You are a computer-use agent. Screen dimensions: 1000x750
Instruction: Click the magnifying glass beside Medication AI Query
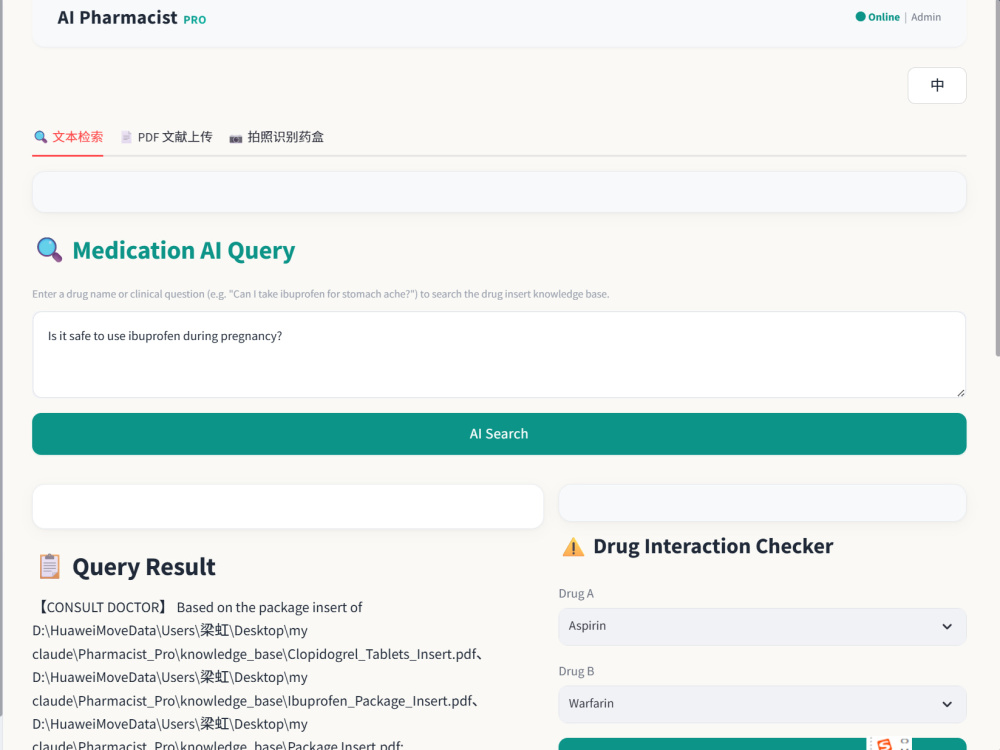point(49,250)
